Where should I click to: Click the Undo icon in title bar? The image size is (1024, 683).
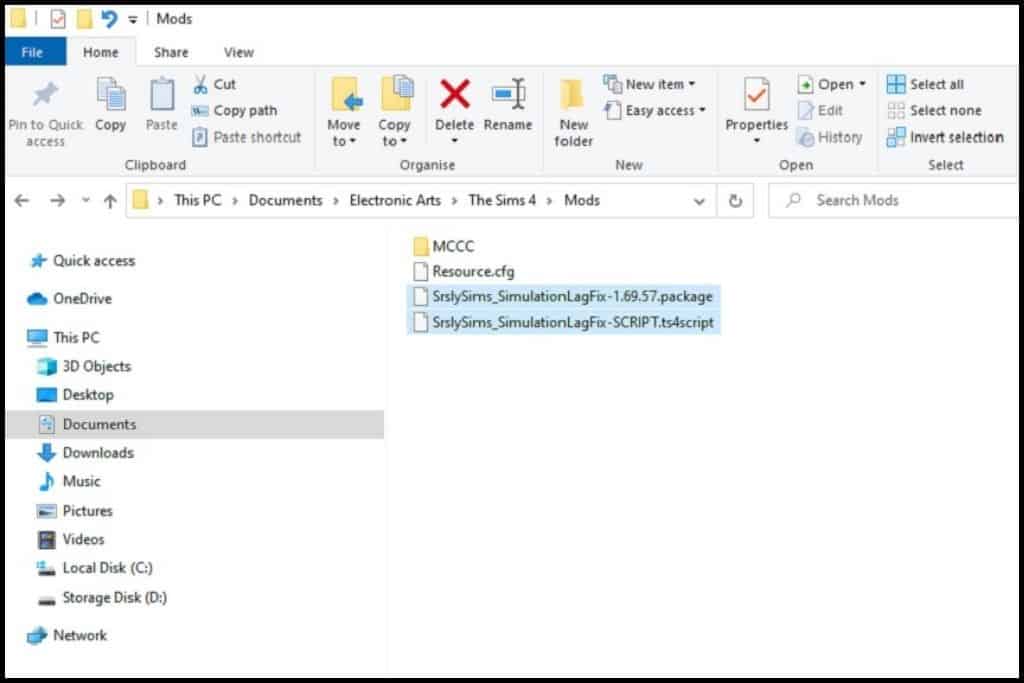tap(109, 19)
